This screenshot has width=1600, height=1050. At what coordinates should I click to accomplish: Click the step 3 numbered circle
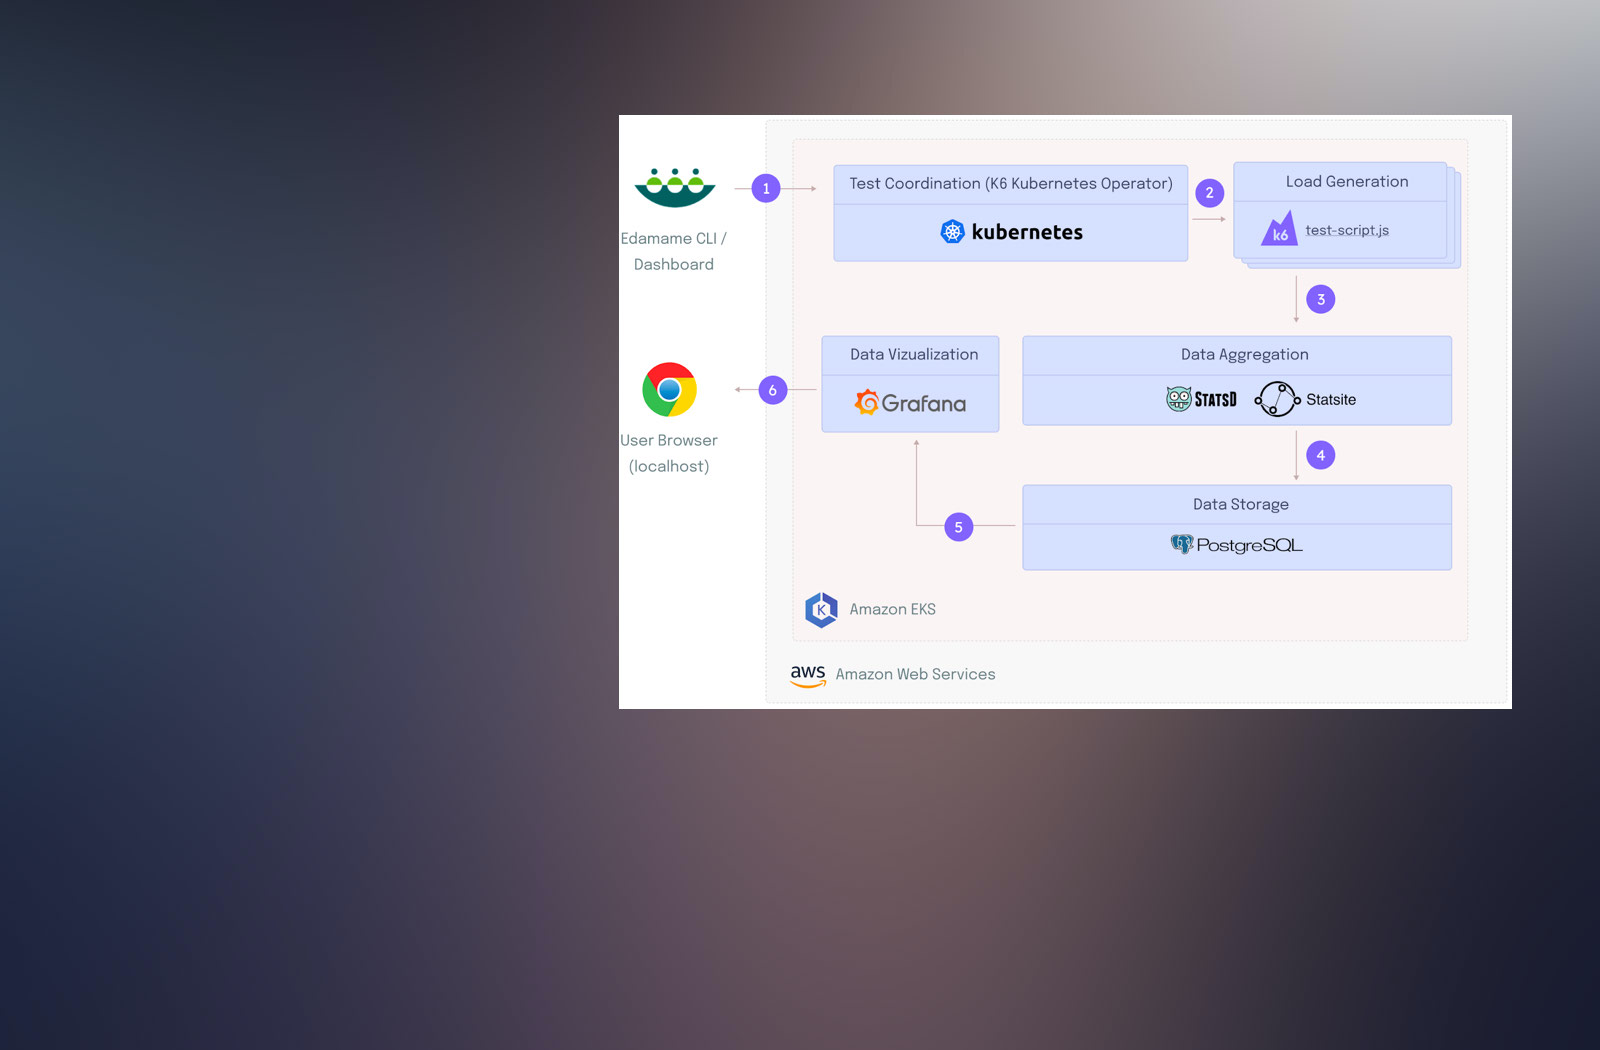click(1320, 299)
